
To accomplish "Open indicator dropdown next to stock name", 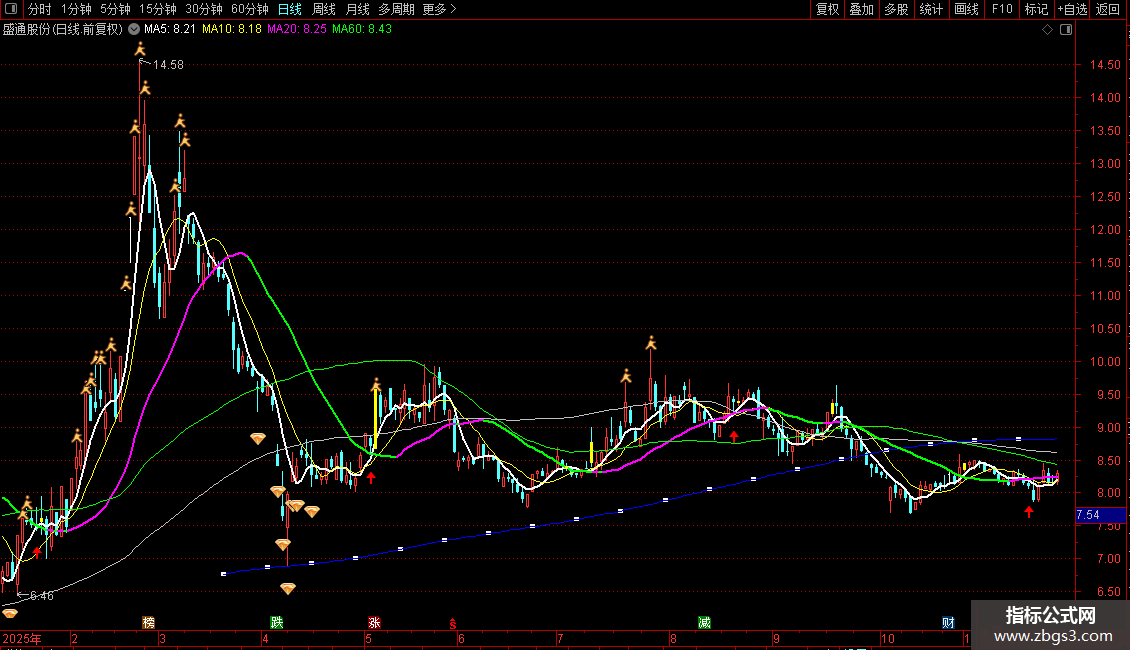I will (x=134, y=30).
